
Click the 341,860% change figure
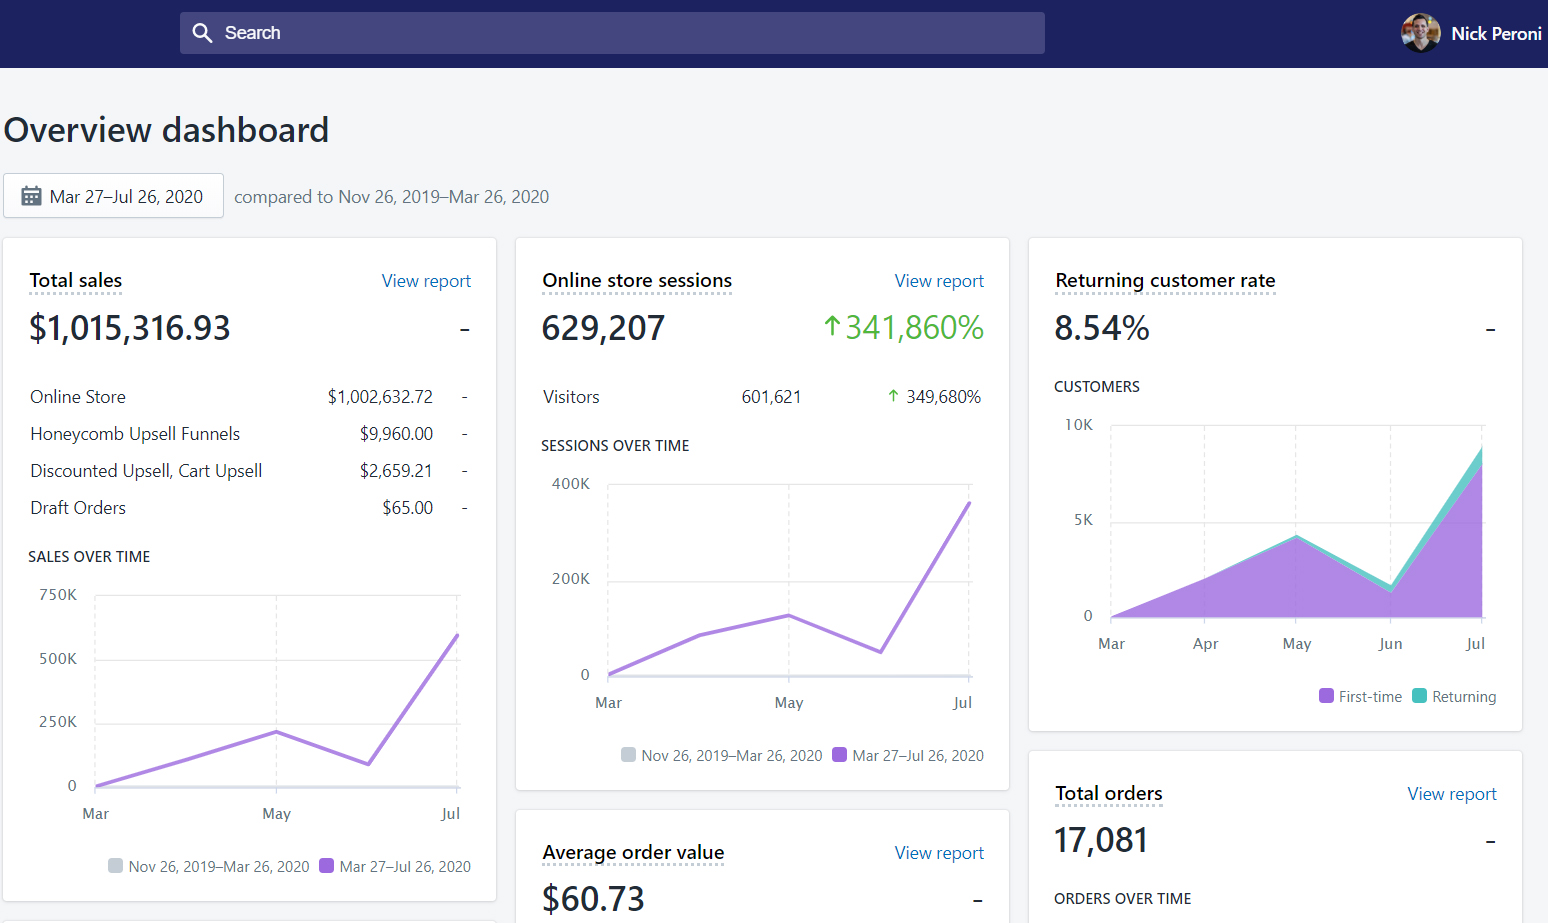coord(914,328)
